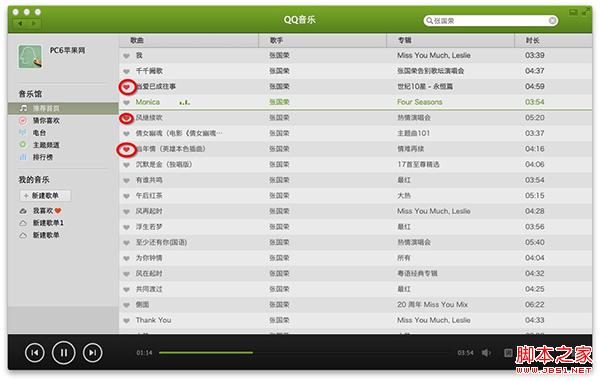Unlike 当爱已成往事 via red heart

pyautogui.click(x=126, y=87)
